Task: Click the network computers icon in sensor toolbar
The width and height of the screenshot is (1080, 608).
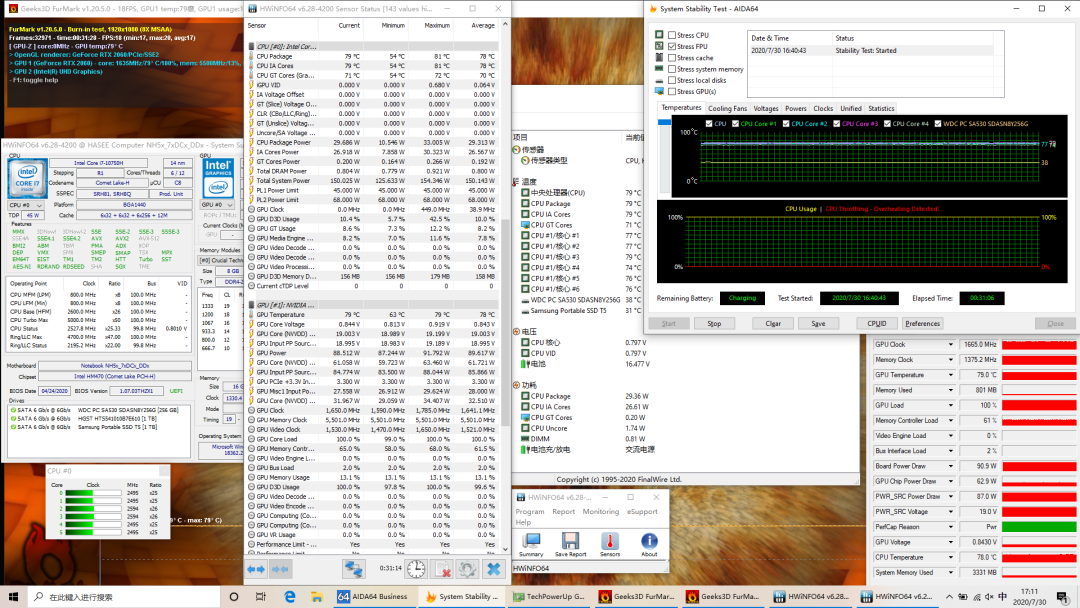Action: pyautogui.click(x=354, y=569)
